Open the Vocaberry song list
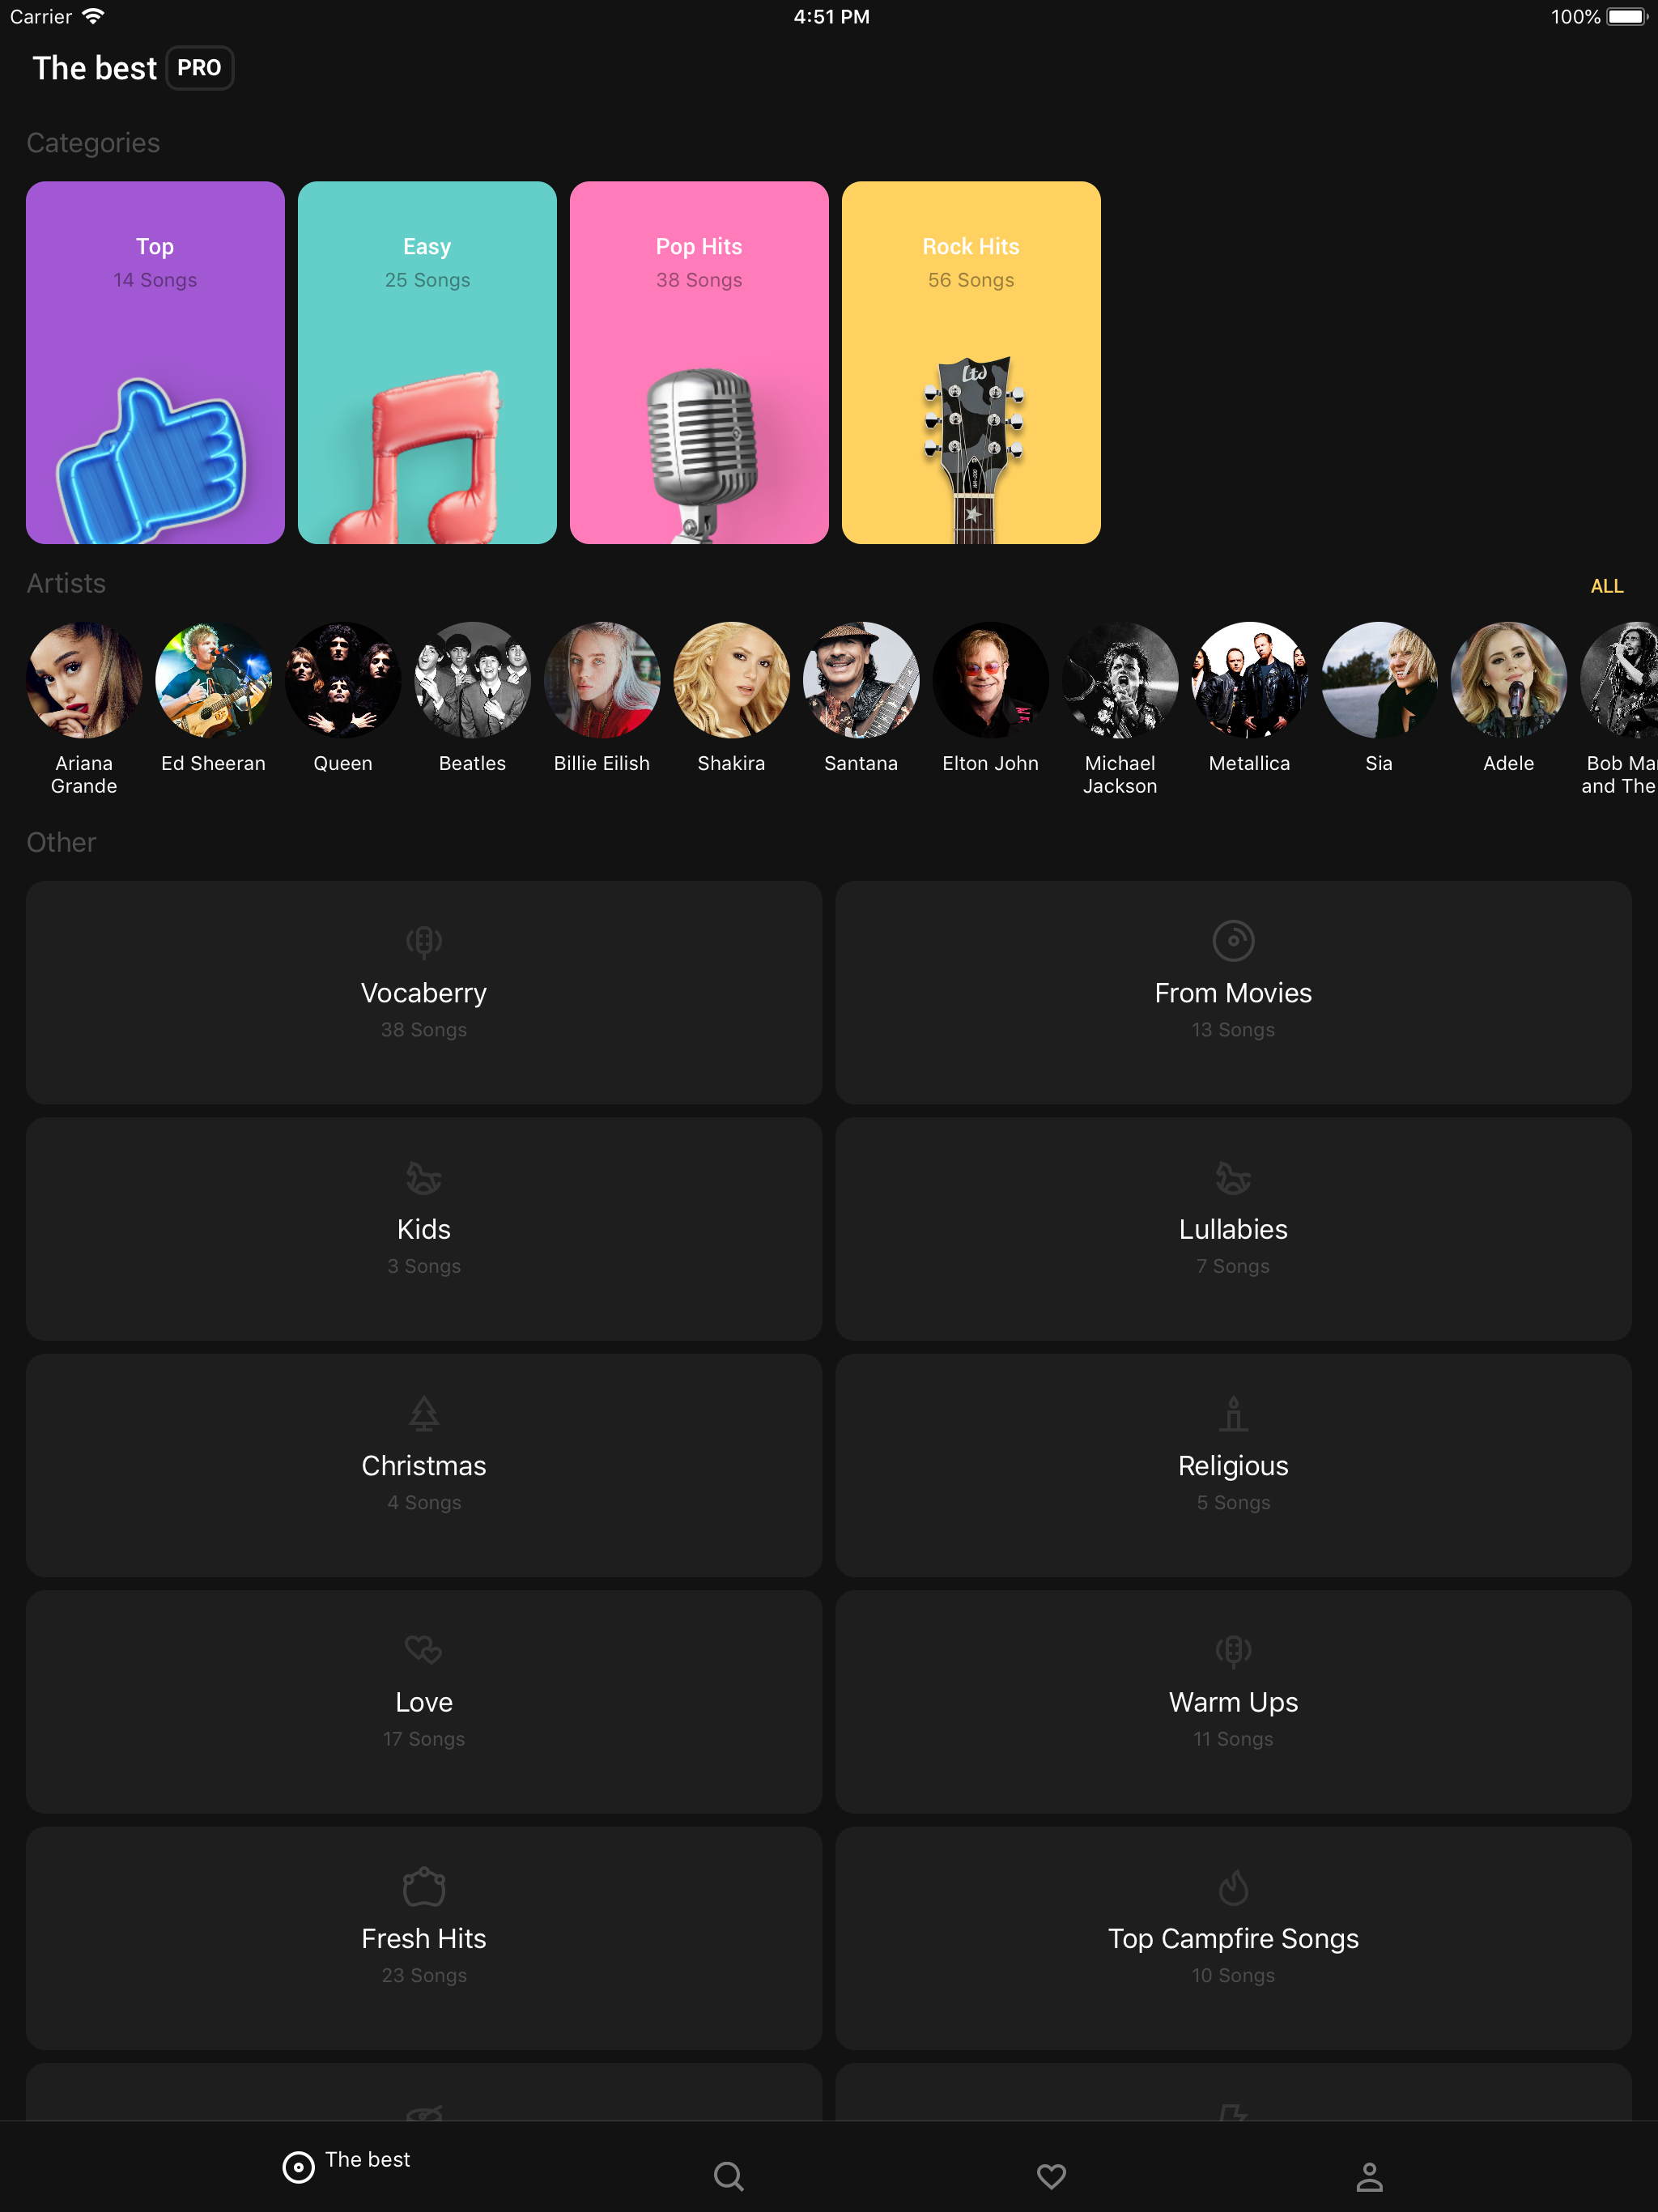 (x=423, y=992)
